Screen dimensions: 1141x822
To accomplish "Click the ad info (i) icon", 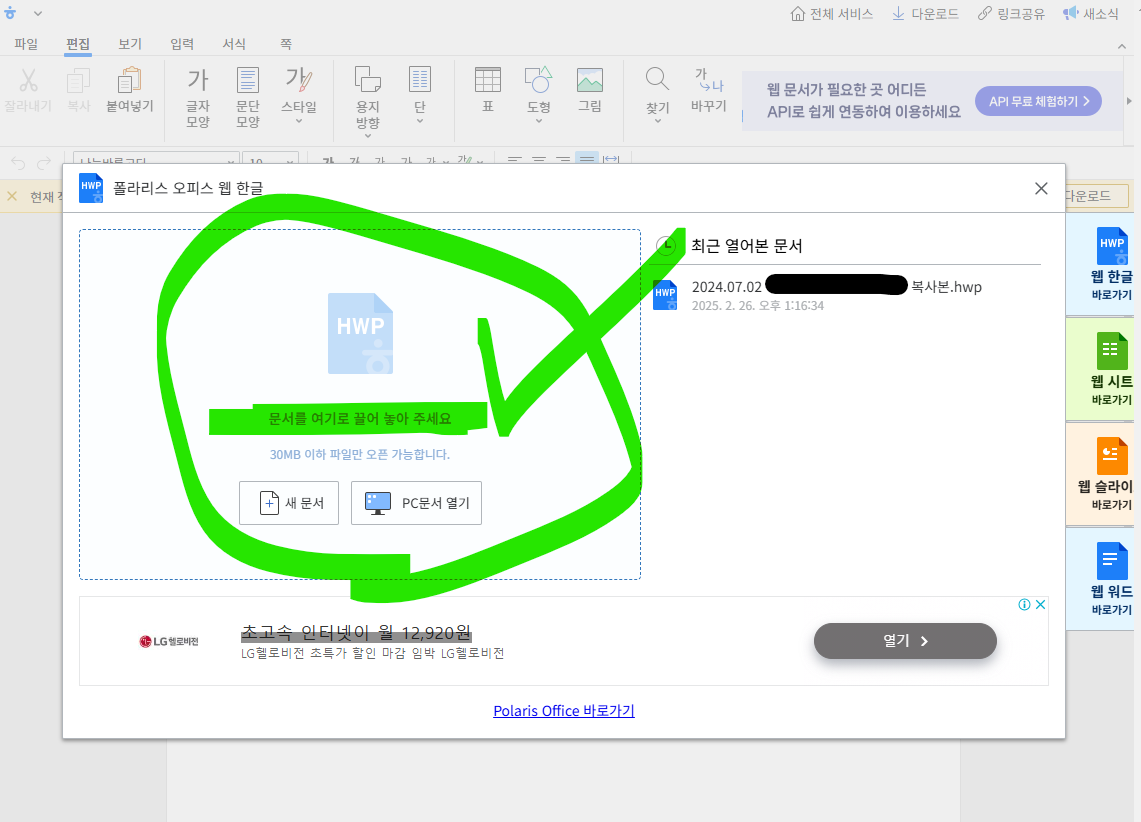I will [1024, 604].
